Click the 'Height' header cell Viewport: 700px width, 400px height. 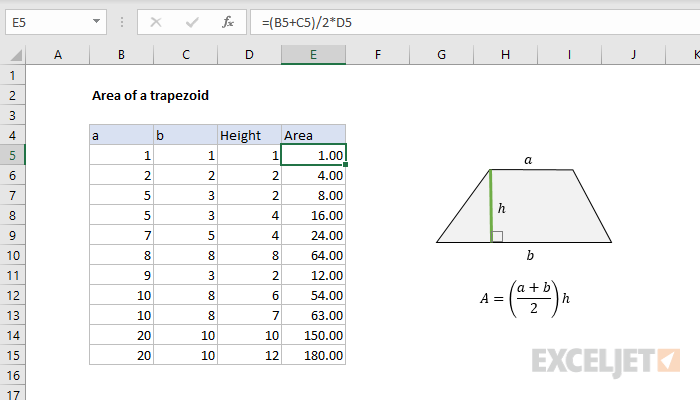point(250,135)
